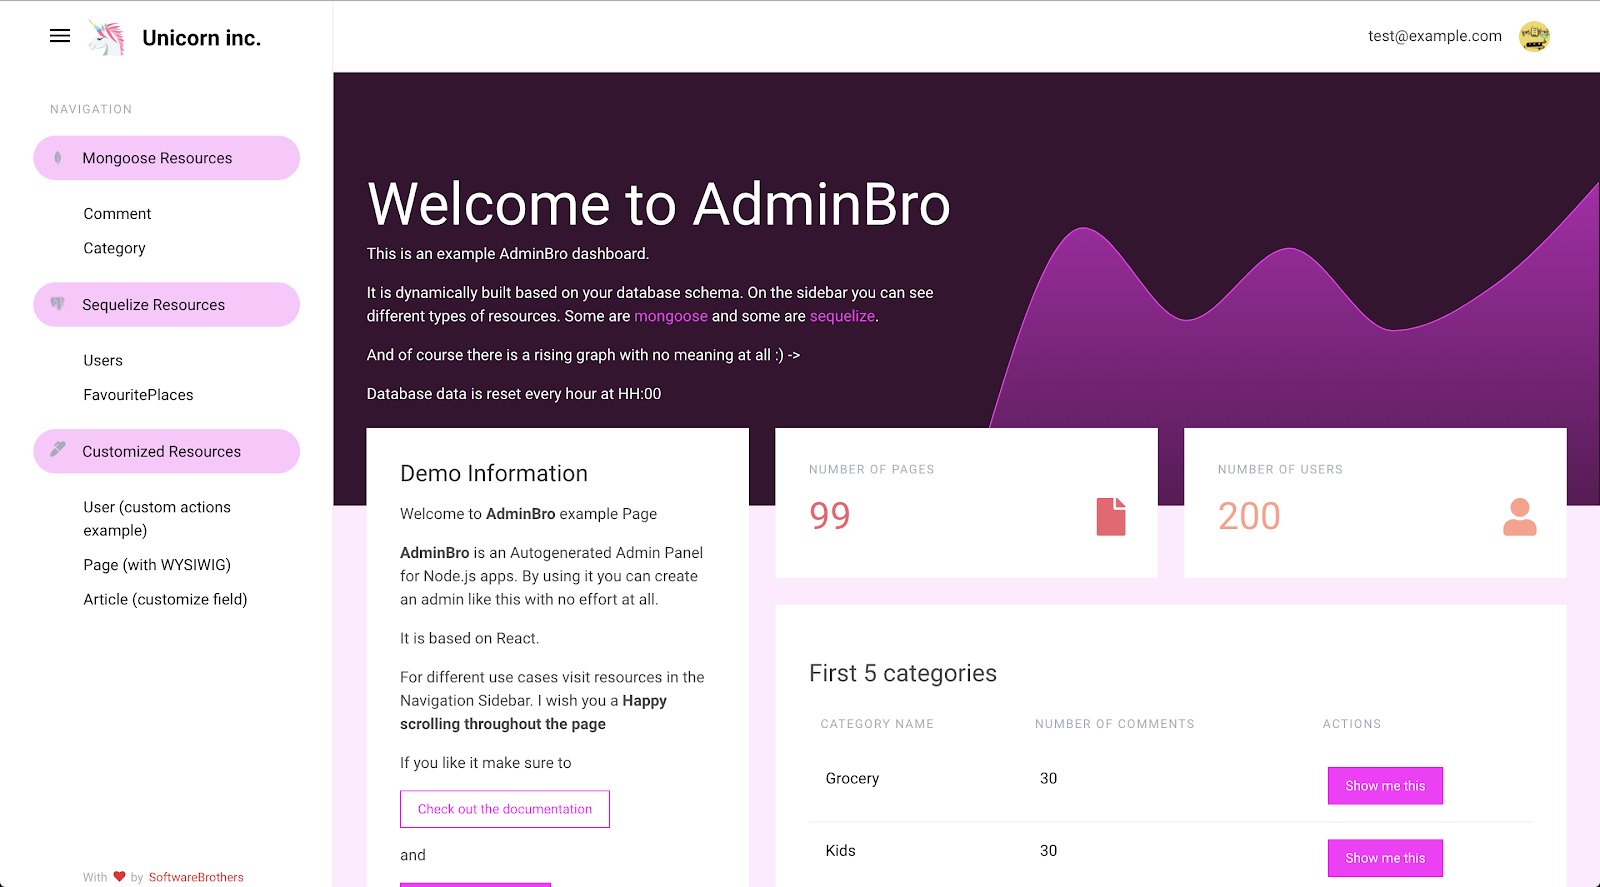Open the Category resource

point(114,248)
